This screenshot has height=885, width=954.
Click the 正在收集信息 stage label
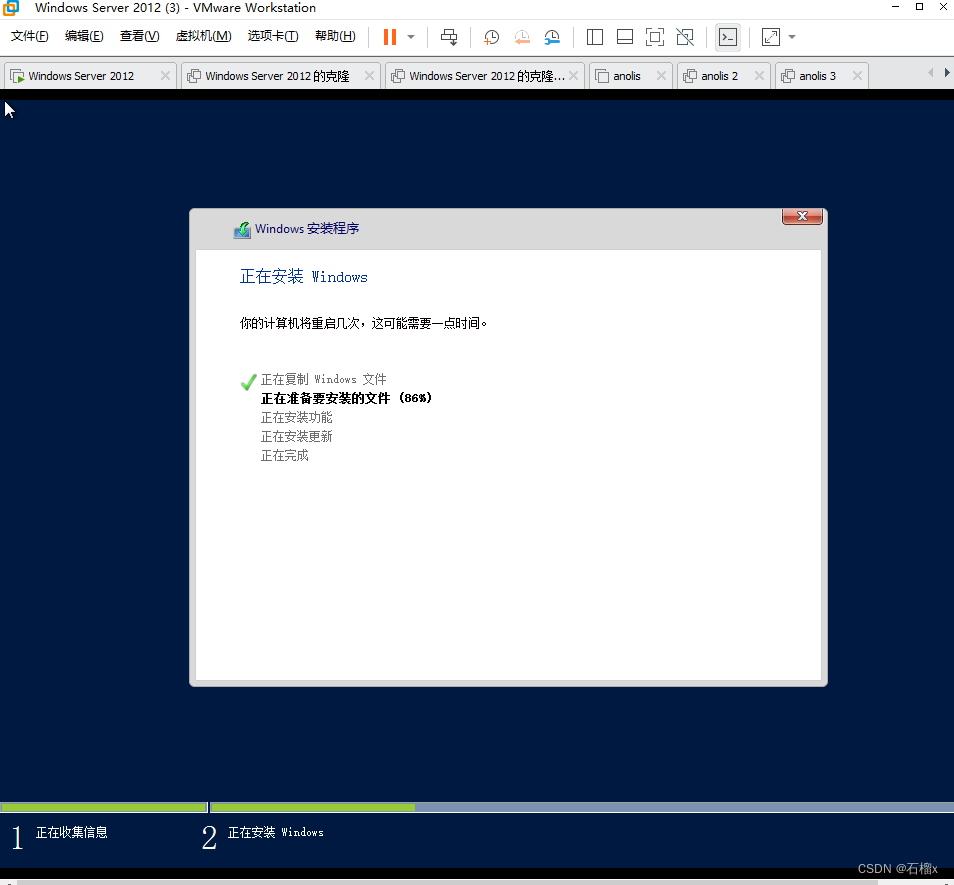(71, 832)
